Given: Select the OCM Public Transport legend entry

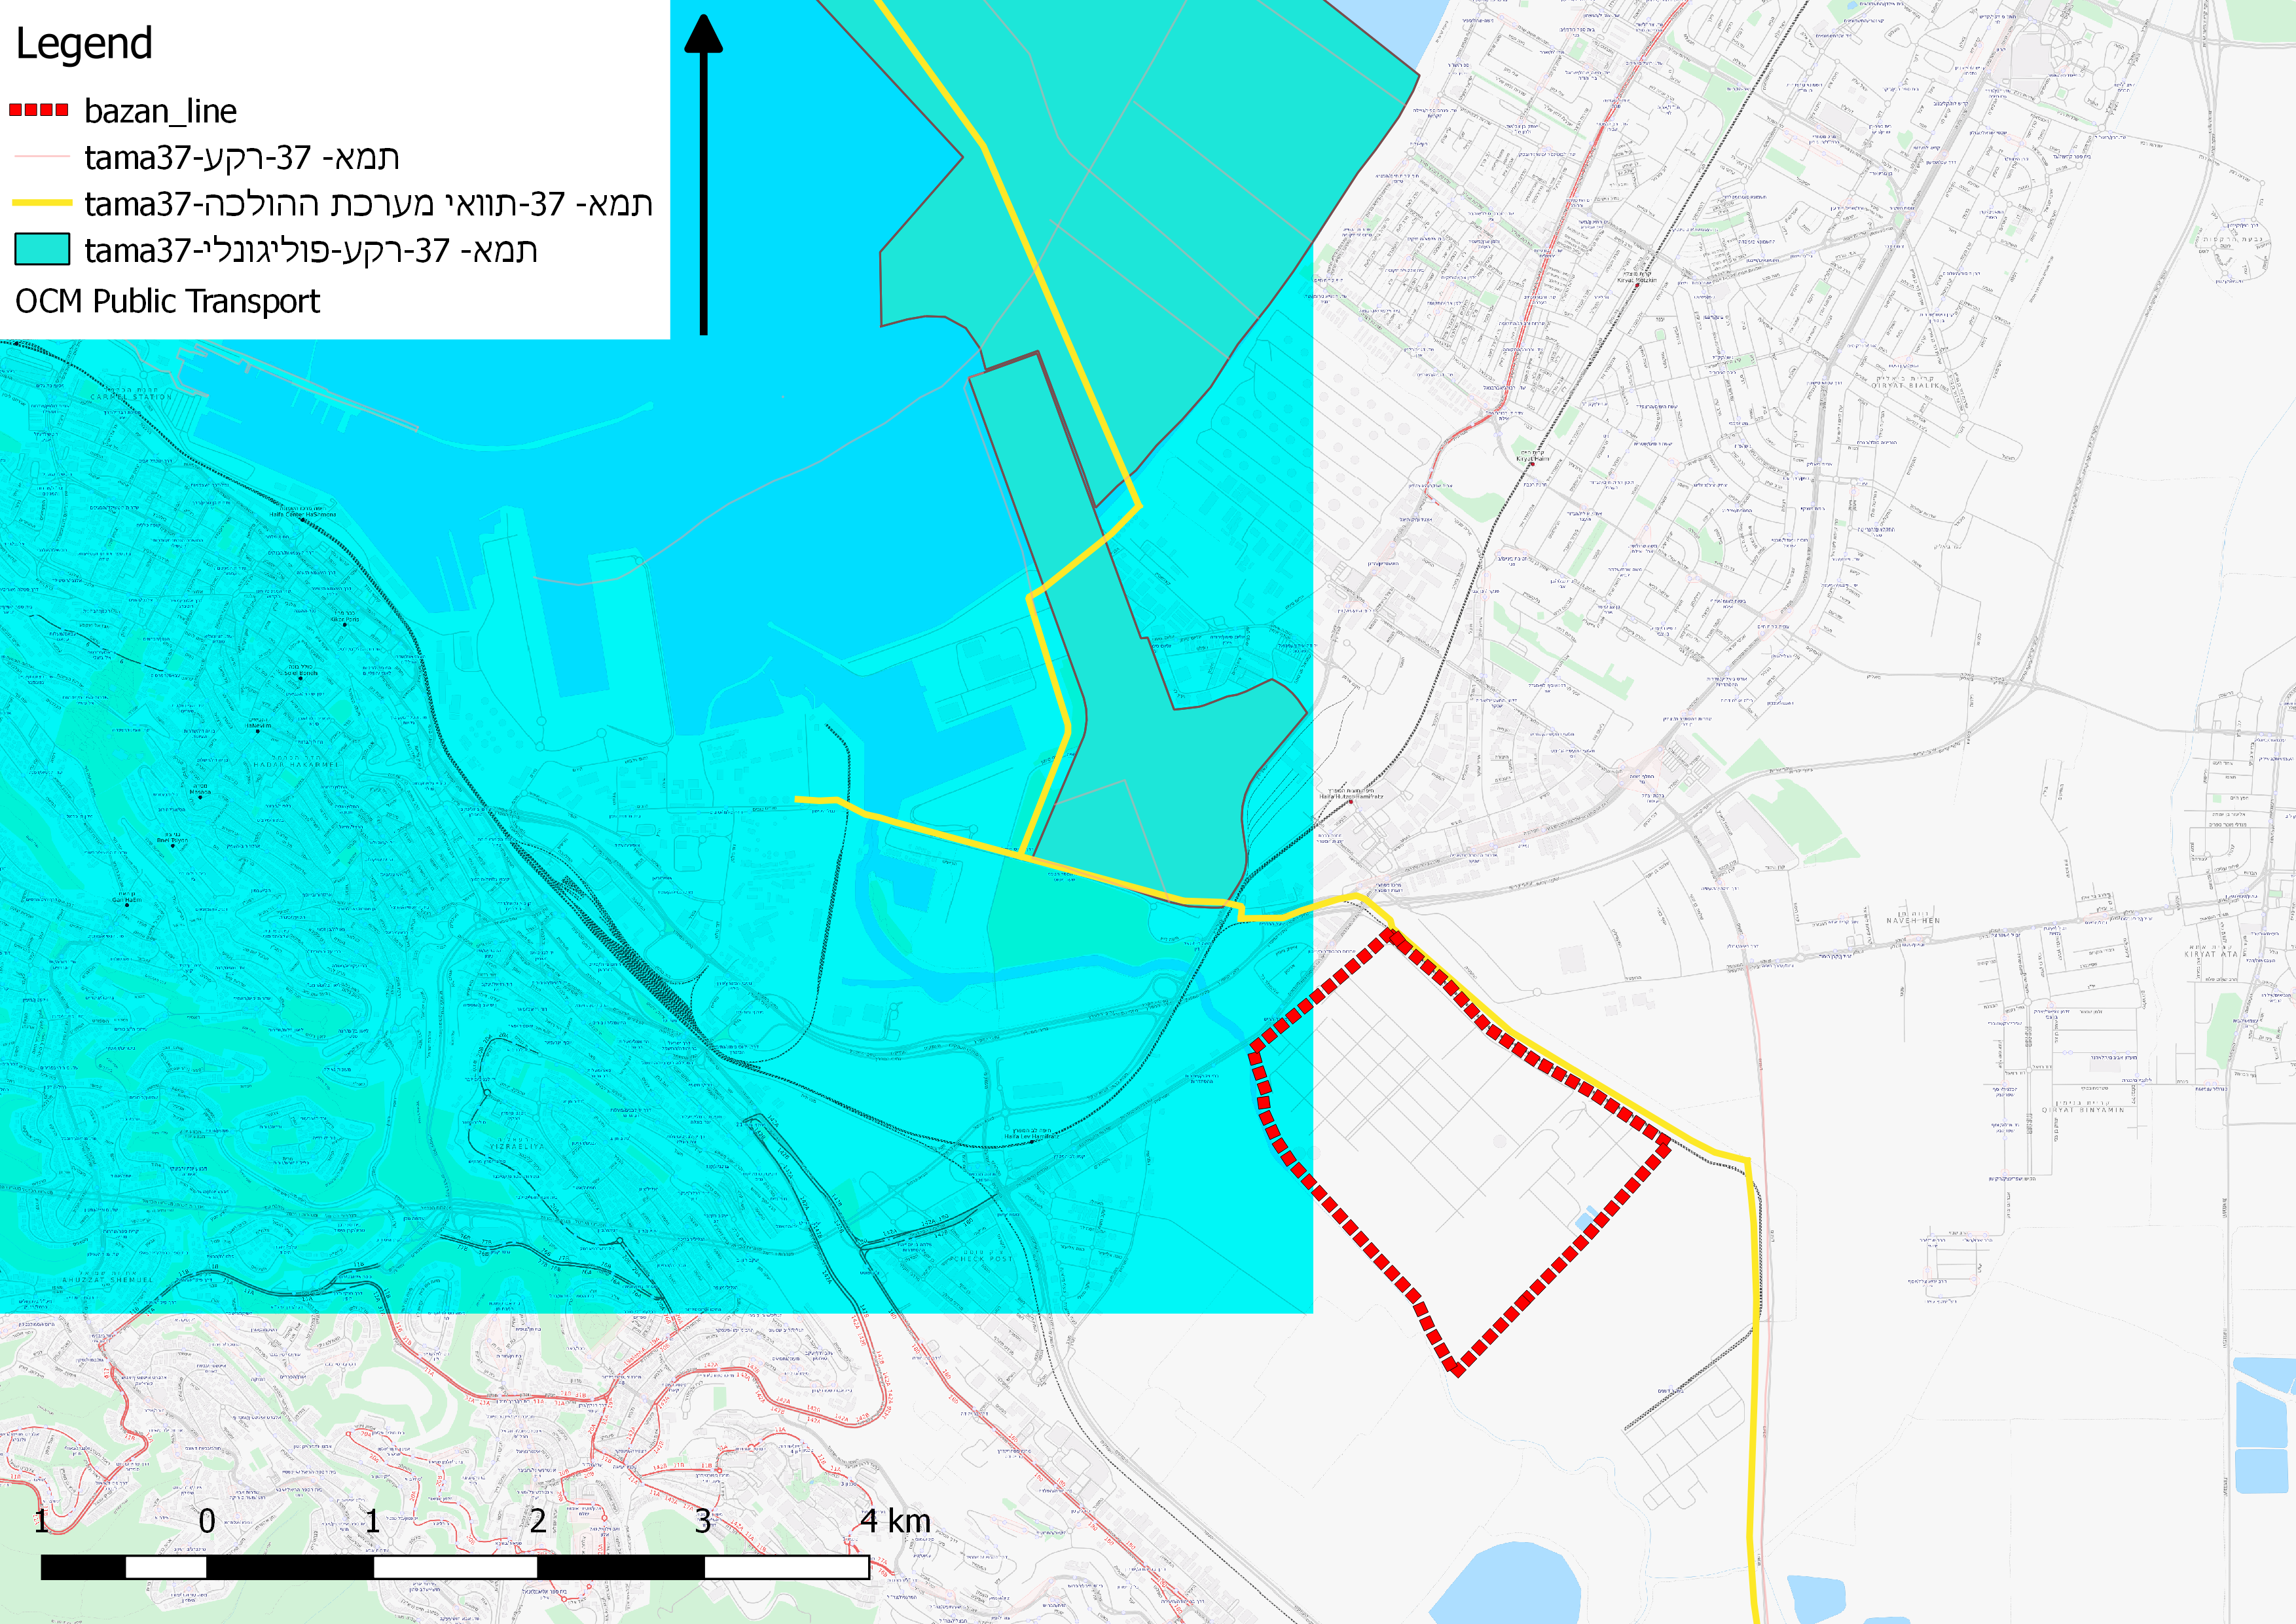Looking at the screenshot, I should click(x=167, y=301).
